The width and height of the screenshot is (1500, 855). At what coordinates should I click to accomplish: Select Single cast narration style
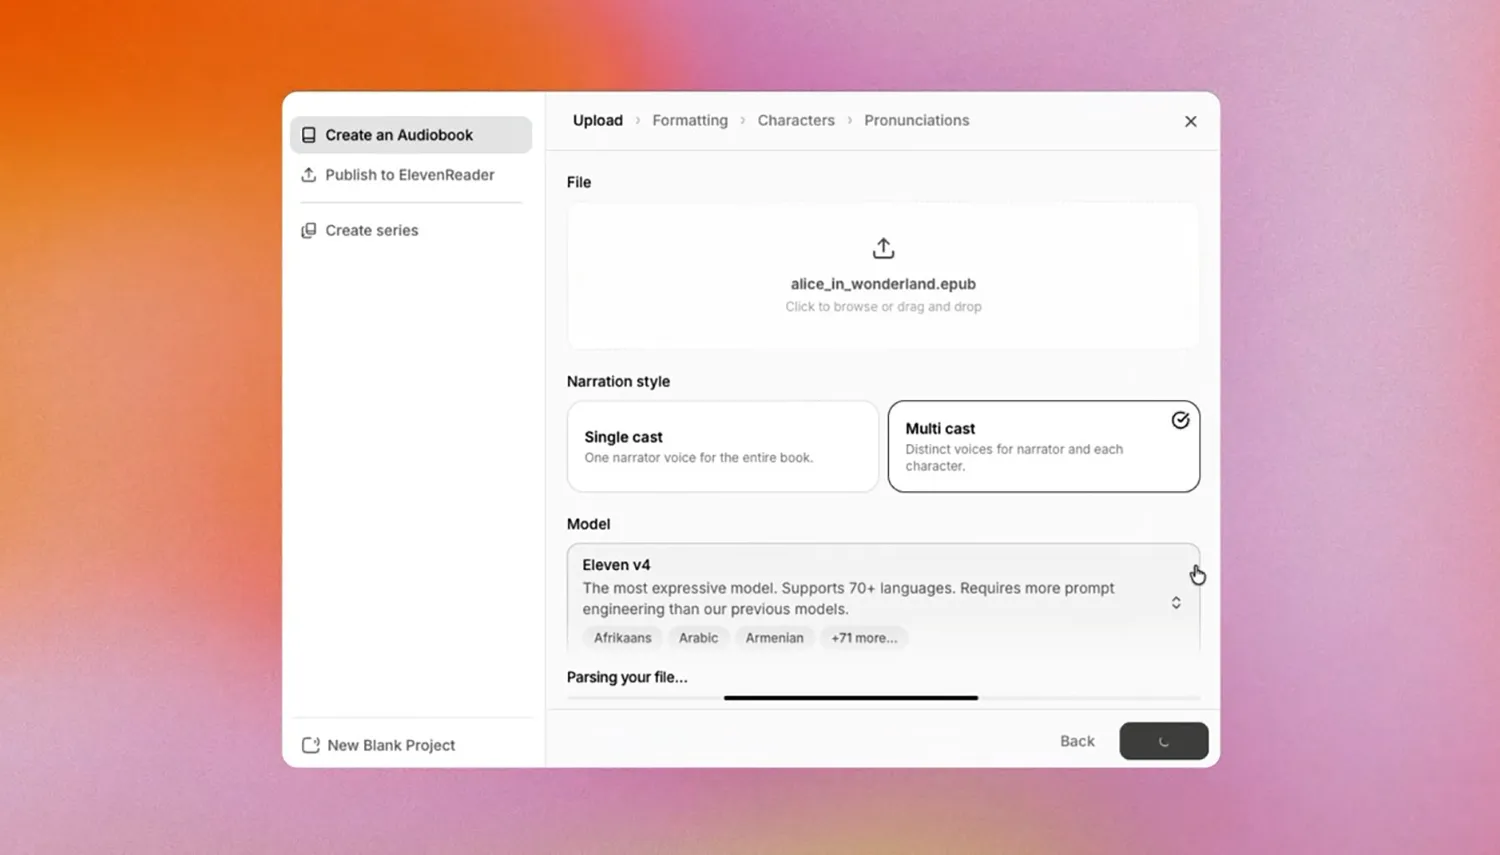coord(722,446)
